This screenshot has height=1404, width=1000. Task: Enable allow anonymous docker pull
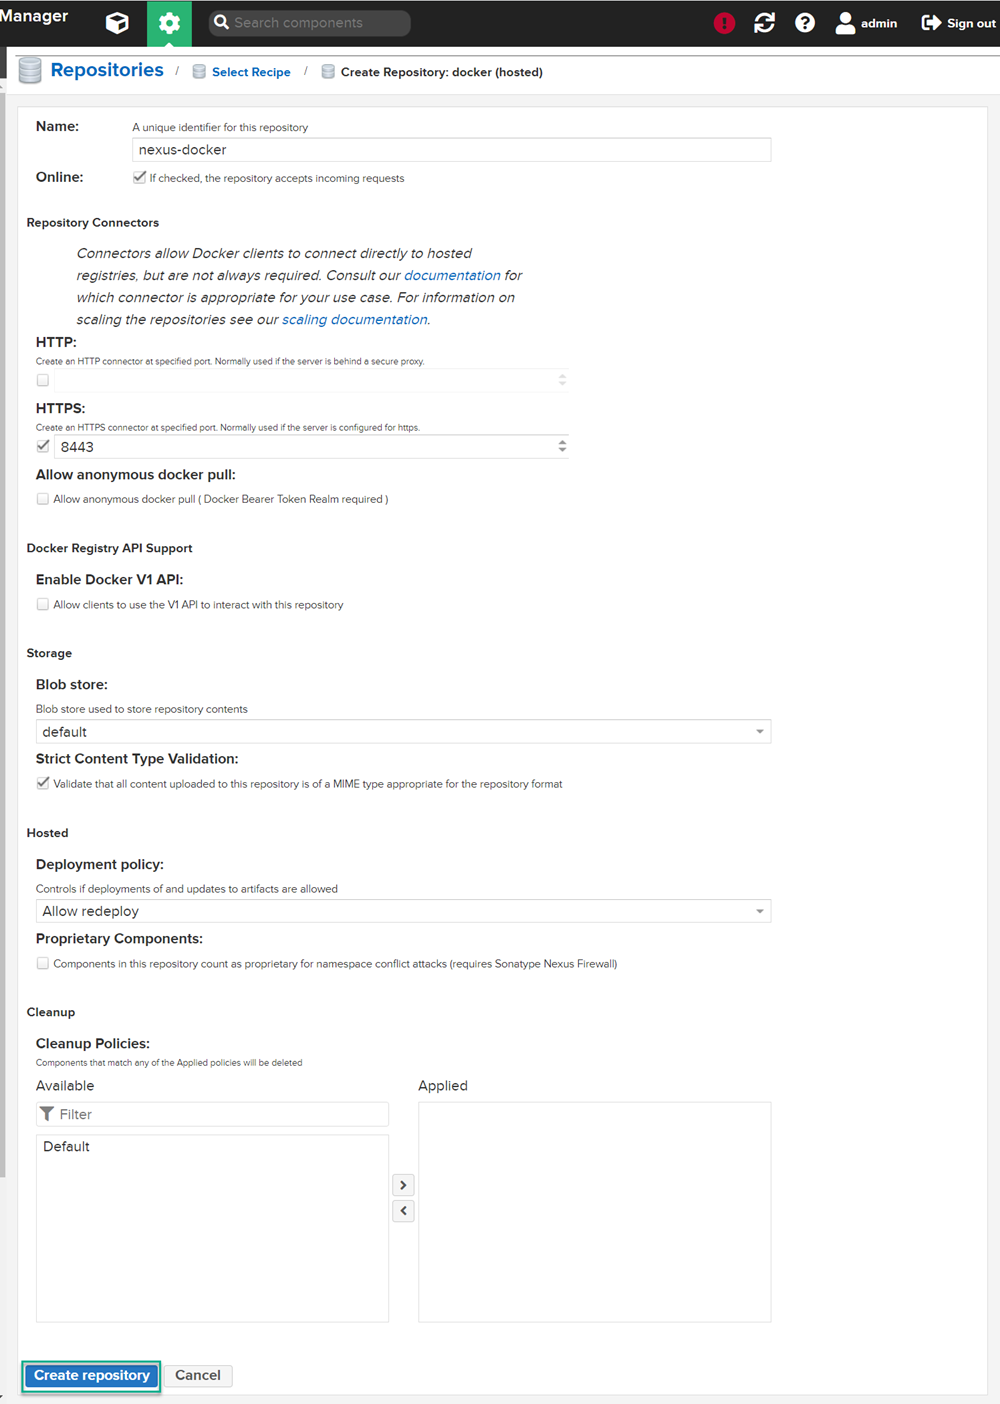[43, 498]
